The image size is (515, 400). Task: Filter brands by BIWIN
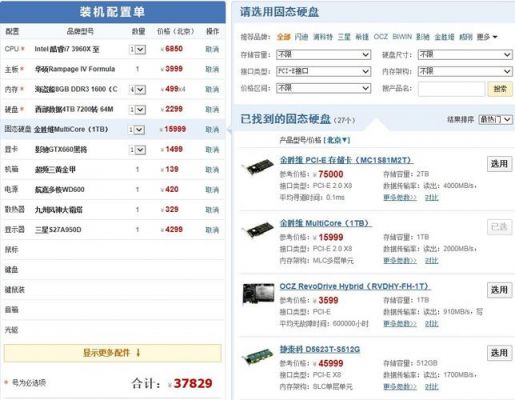(402, 37)
